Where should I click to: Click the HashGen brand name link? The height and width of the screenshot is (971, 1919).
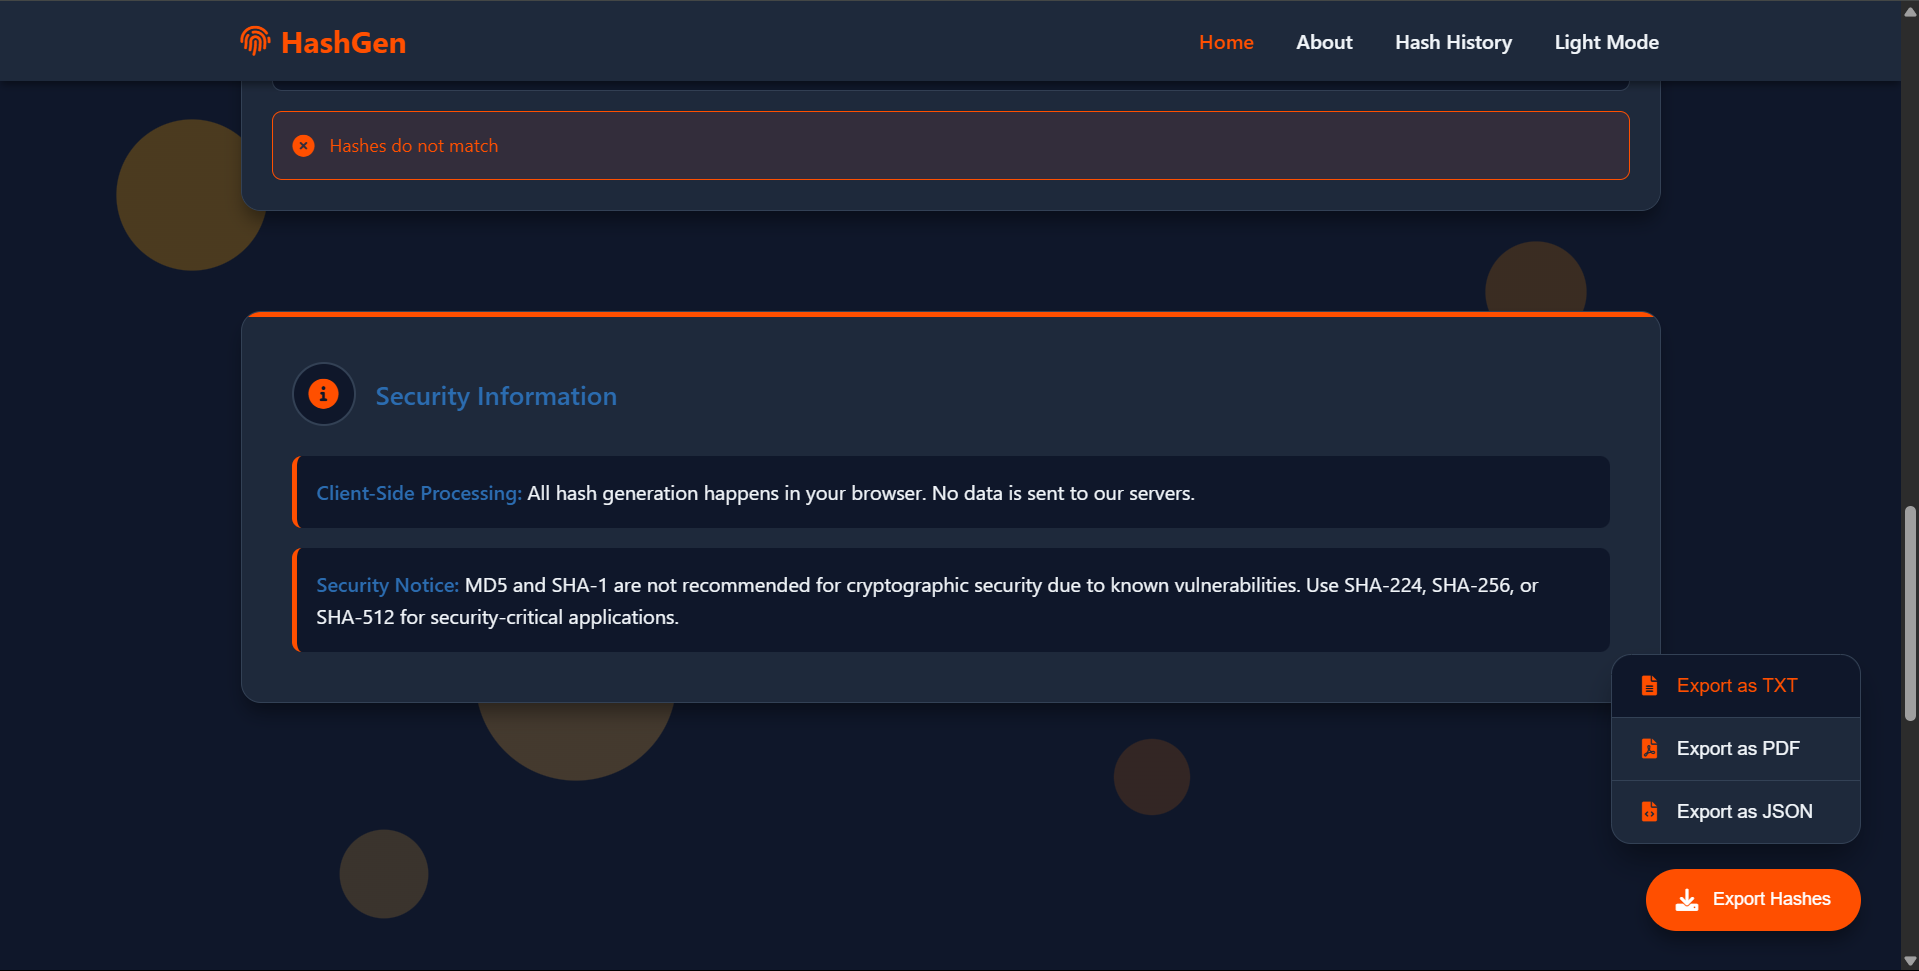pos(343,42)
